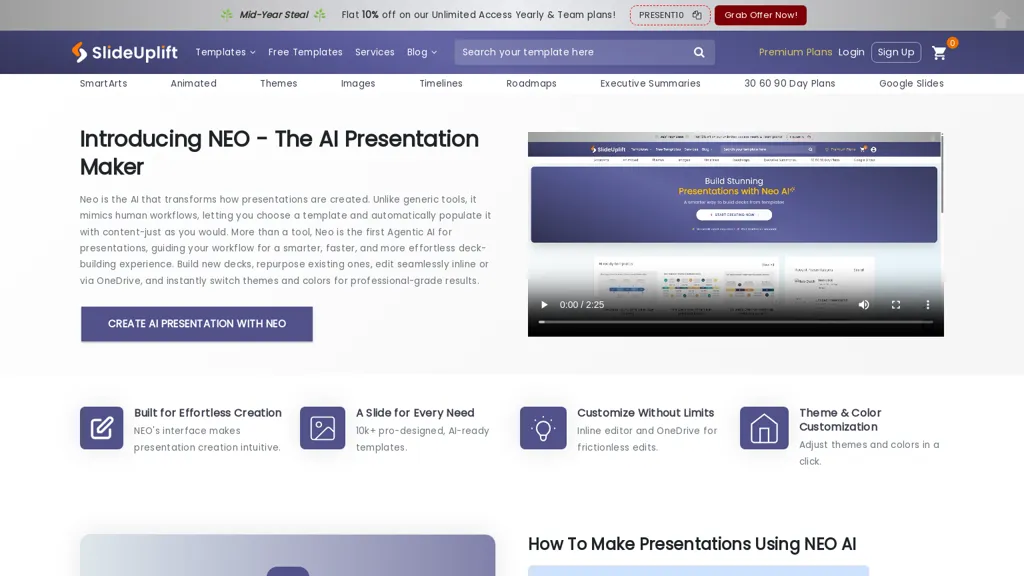
Task: Seek using the video progress bar
Action: tap(735, 320)
